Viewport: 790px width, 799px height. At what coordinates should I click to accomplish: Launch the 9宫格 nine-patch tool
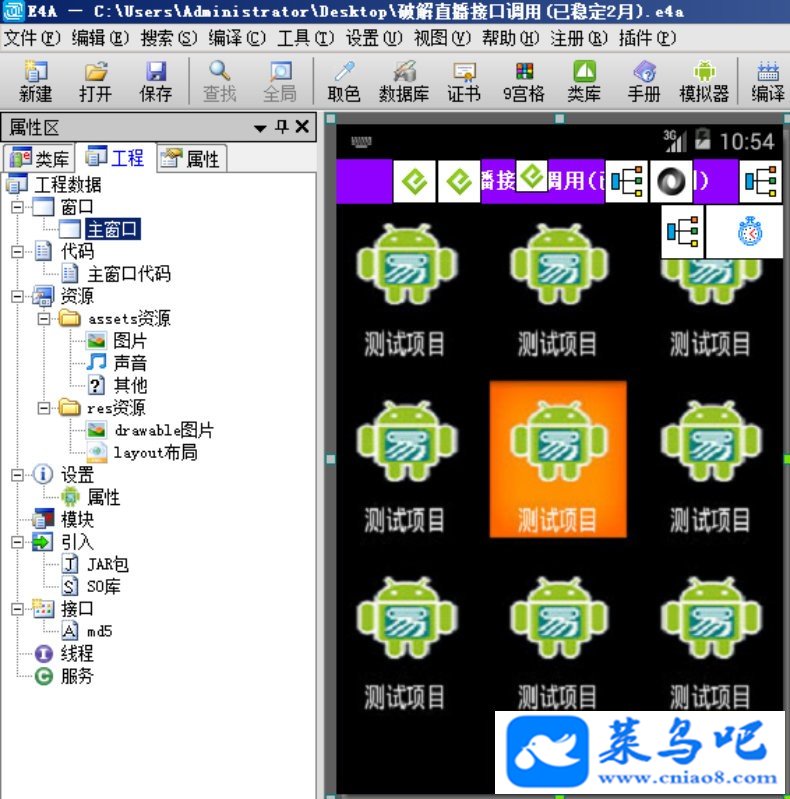point(524,81)
